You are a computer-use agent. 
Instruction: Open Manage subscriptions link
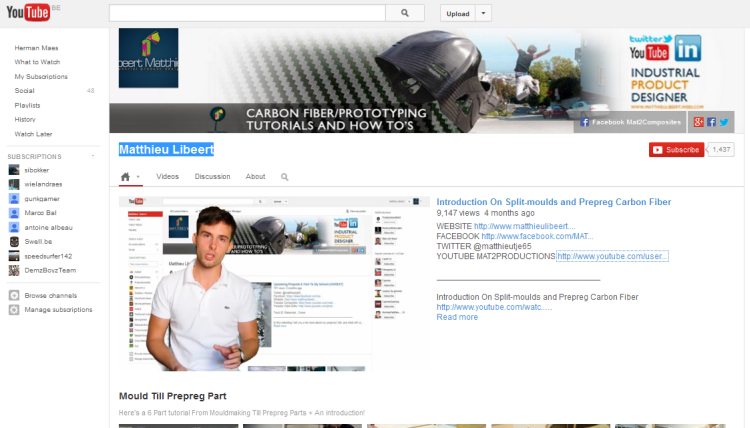point(58,310)
